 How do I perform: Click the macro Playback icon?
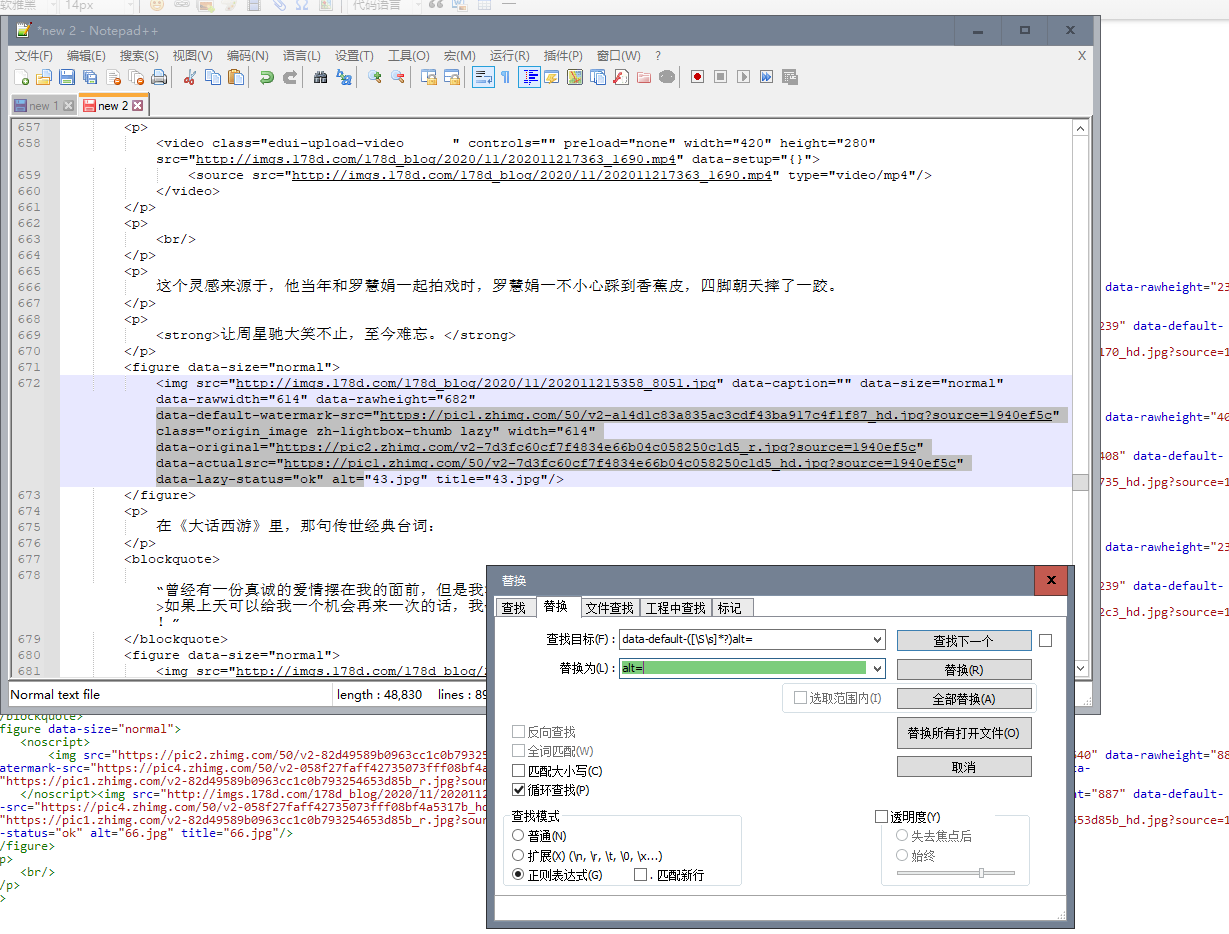click(743, 77)
